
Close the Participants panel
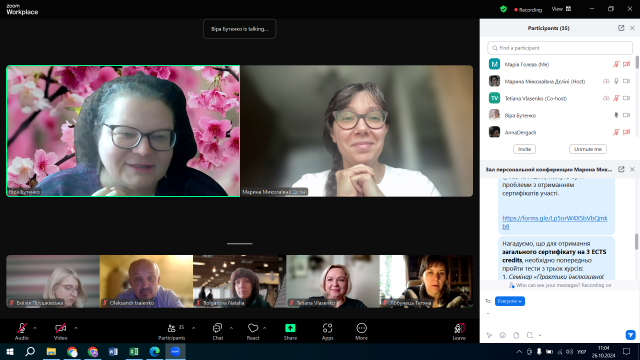[632, 28]
